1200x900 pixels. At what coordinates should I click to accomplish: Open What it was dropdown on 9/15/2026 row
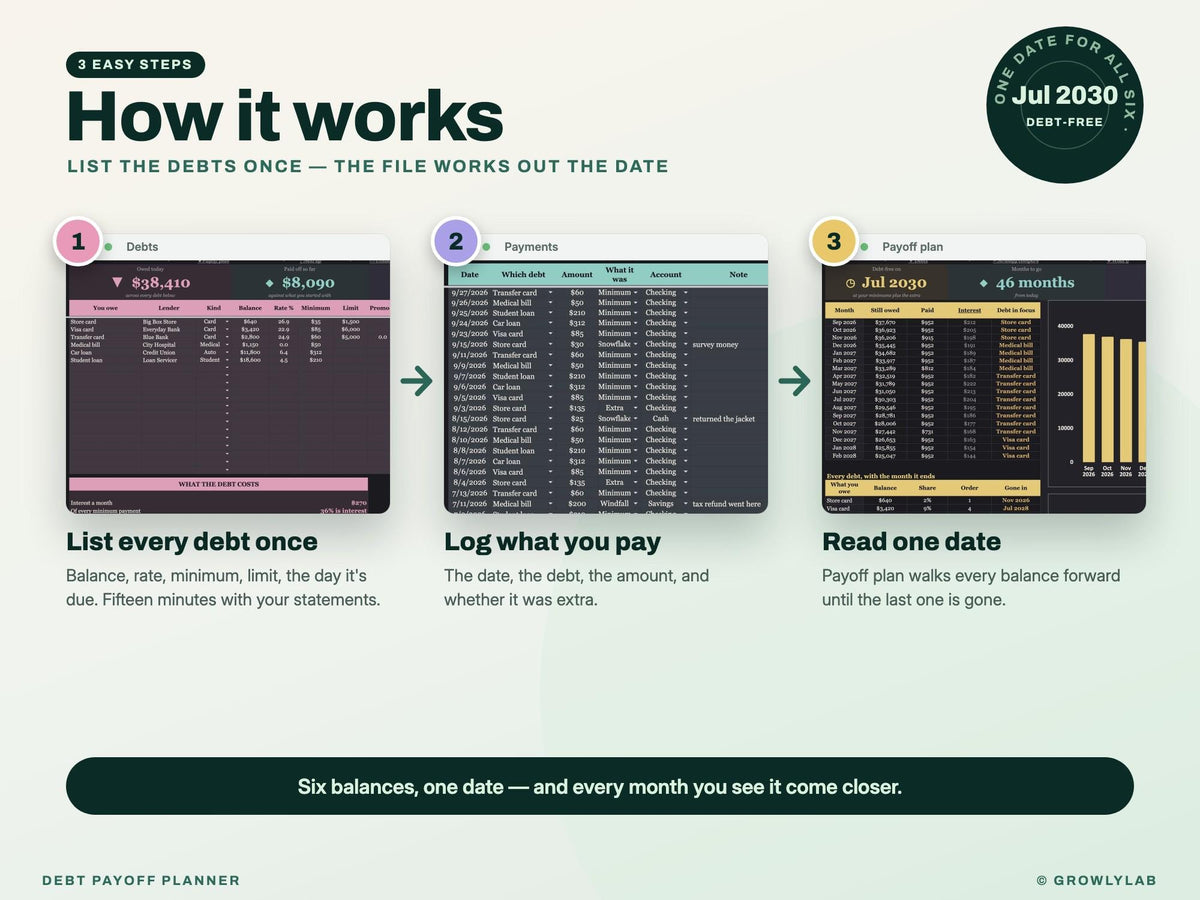635,344
